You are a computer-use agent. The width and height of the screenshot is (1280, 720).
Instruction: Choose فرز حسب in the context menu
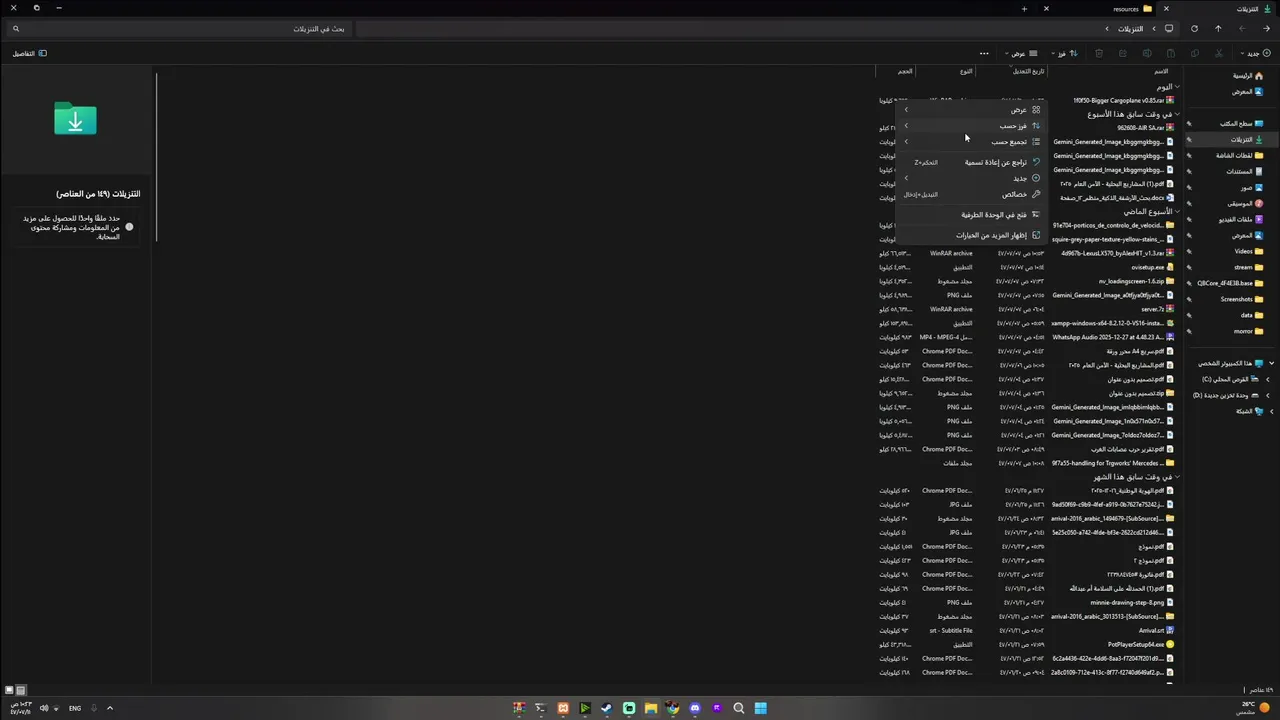[x=972, y=126]
